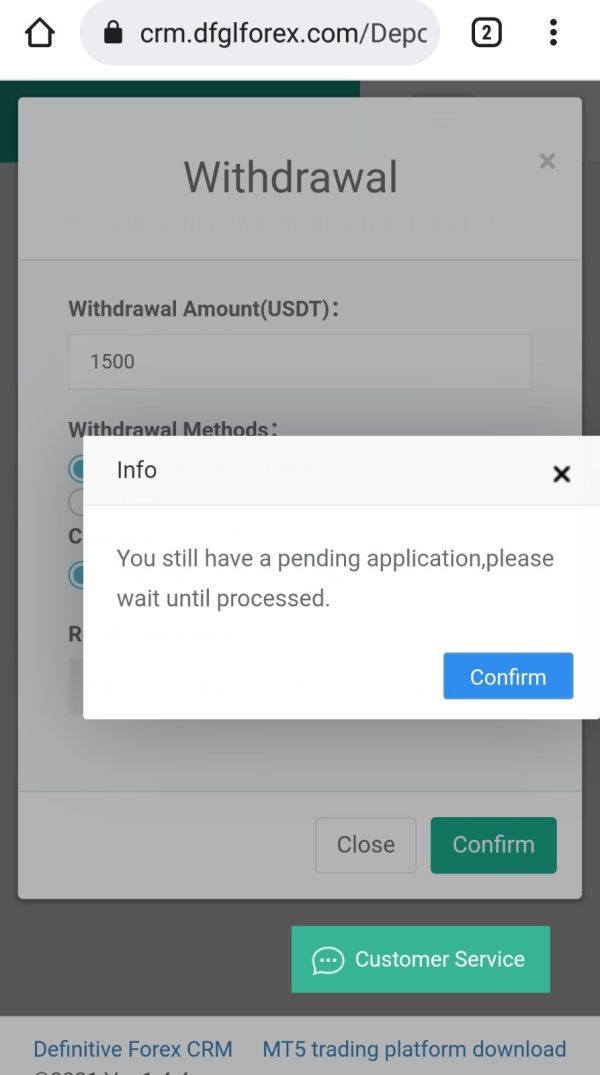Screen dimensions: 600x1075
Task: Click the greyed field under the R label
Action: coord(76,687)
